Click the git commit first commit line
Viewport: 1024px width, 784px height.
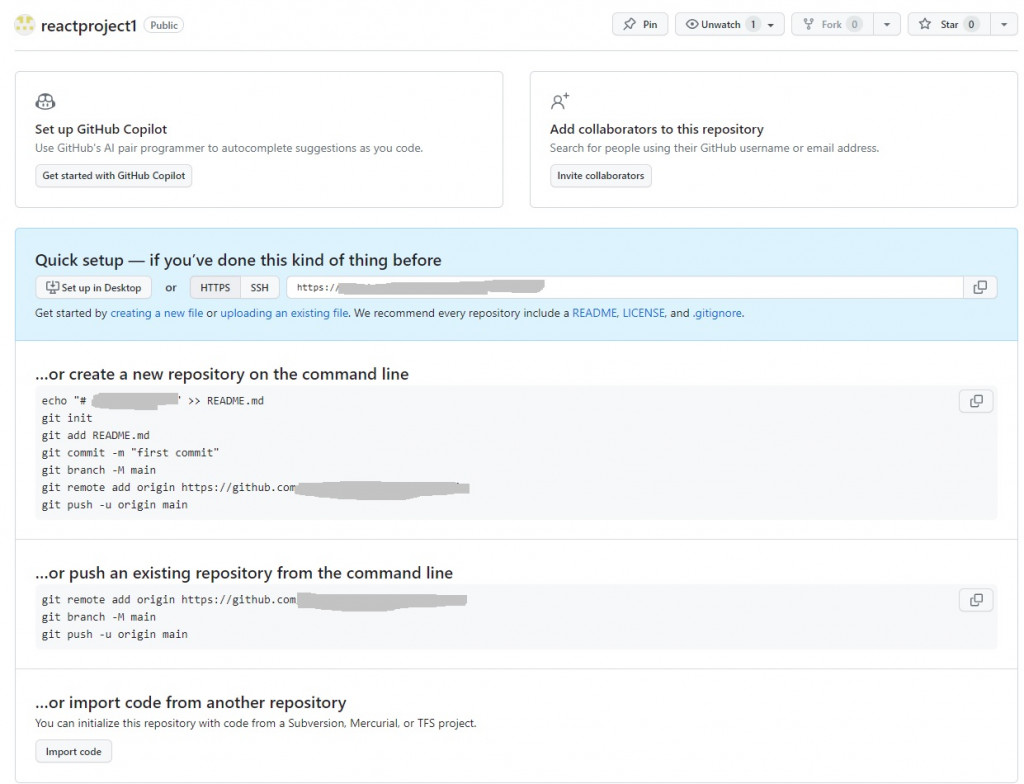131,453
